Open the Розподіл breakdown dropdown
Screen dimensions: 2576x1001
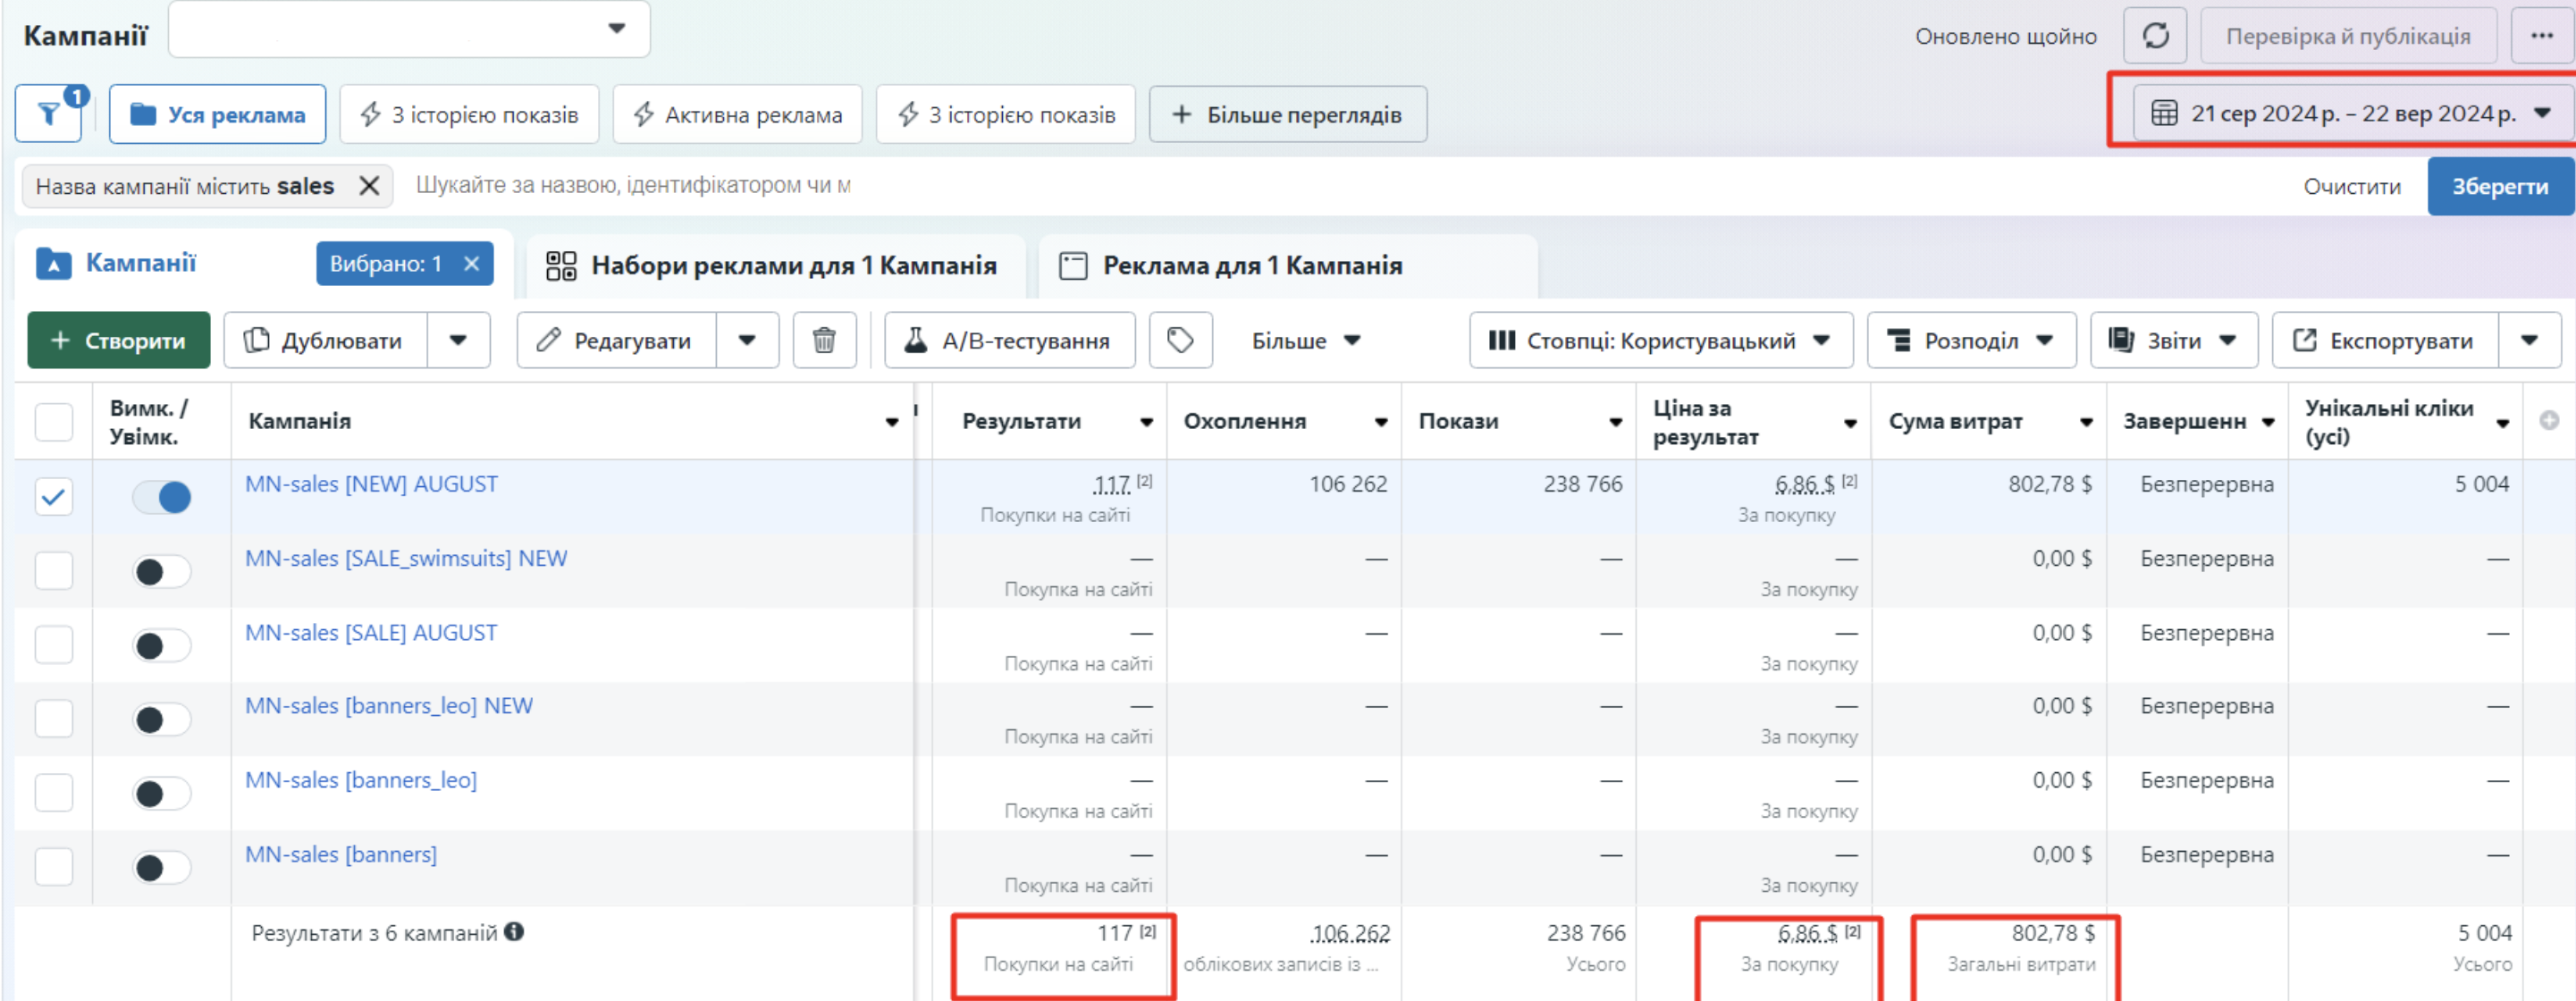[x=1971, y=340]
